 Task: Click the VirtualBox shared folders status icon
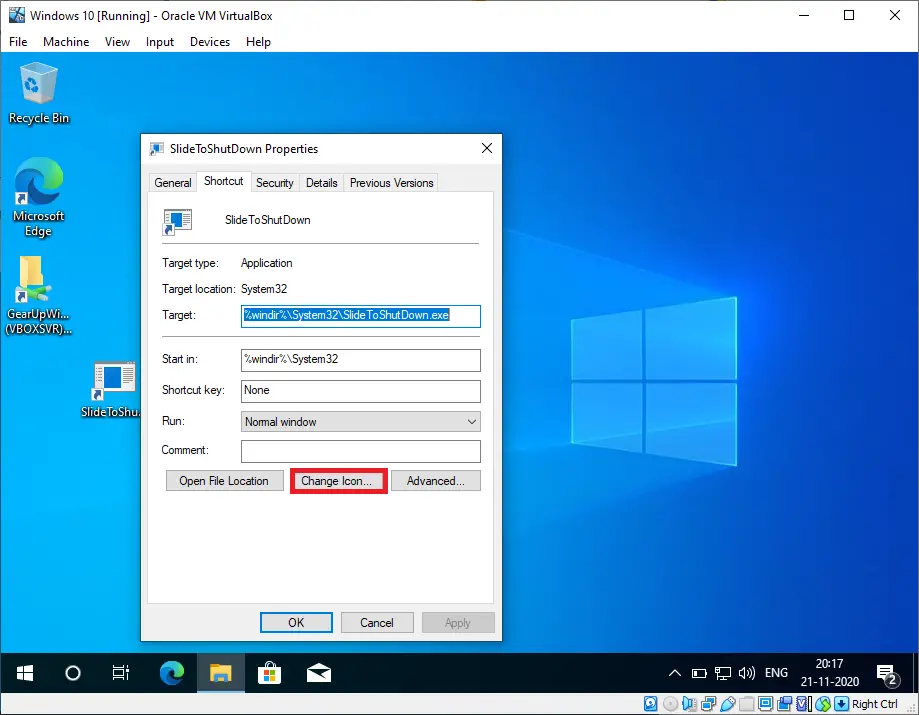(x=747, y=703)
